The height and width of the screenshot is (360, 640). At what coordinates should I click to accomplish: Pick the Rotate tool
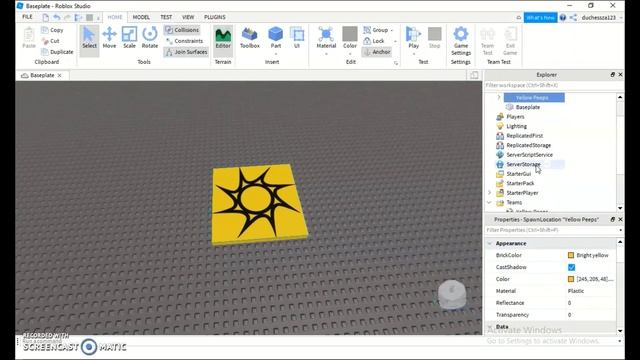pyautogui.click(x=150, y=38)
